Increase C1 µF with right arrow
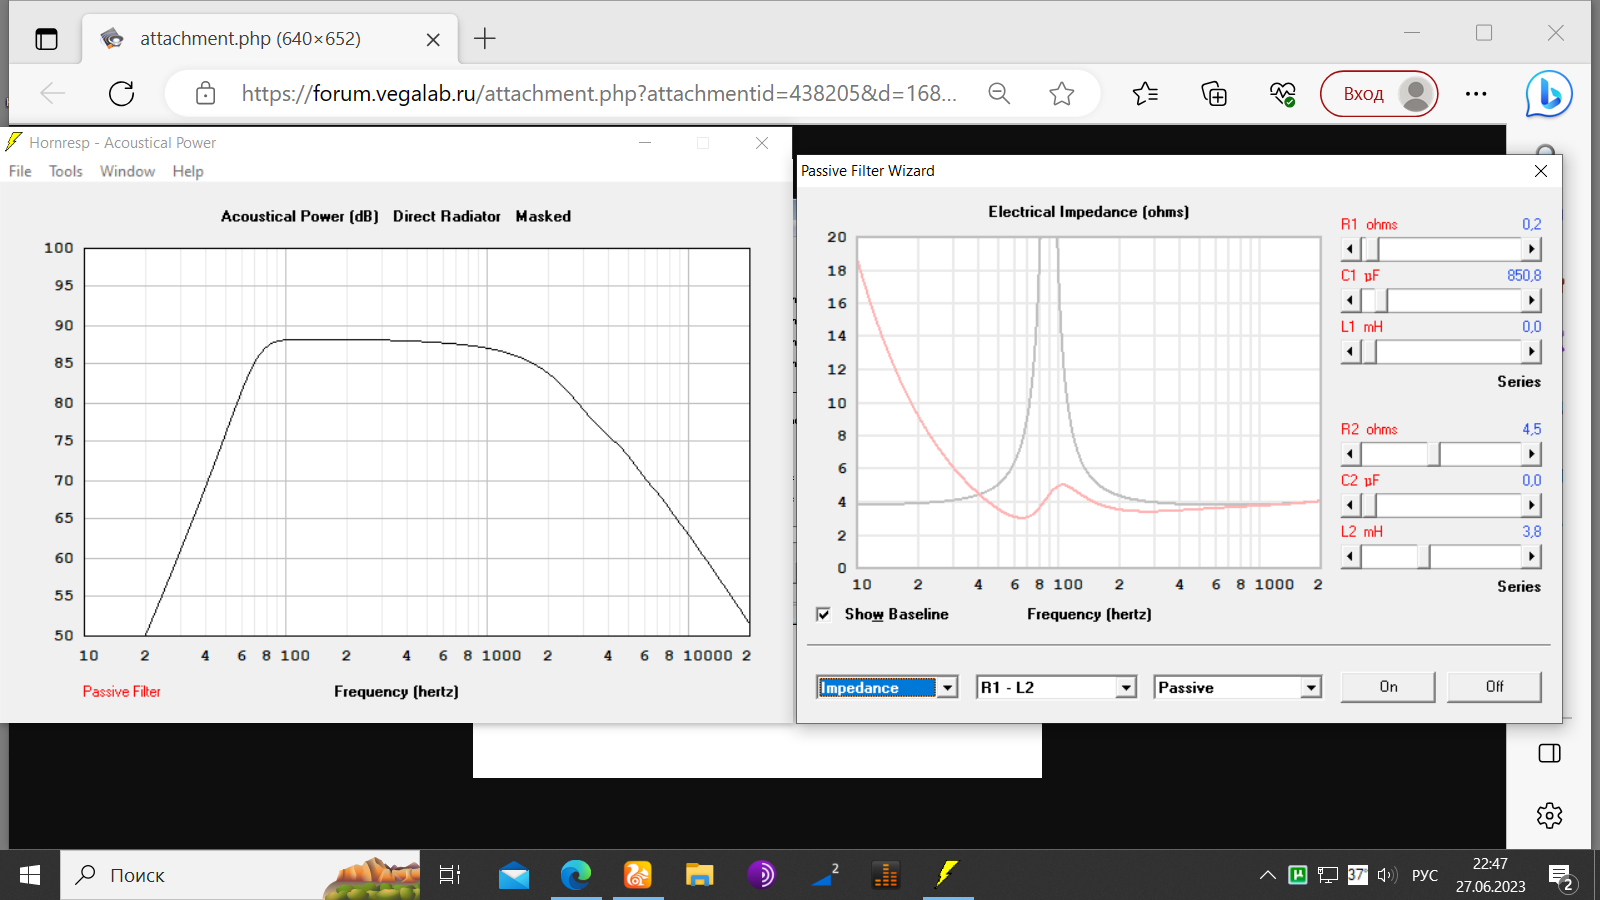Screen dimensions: 1600x900 1531,300
